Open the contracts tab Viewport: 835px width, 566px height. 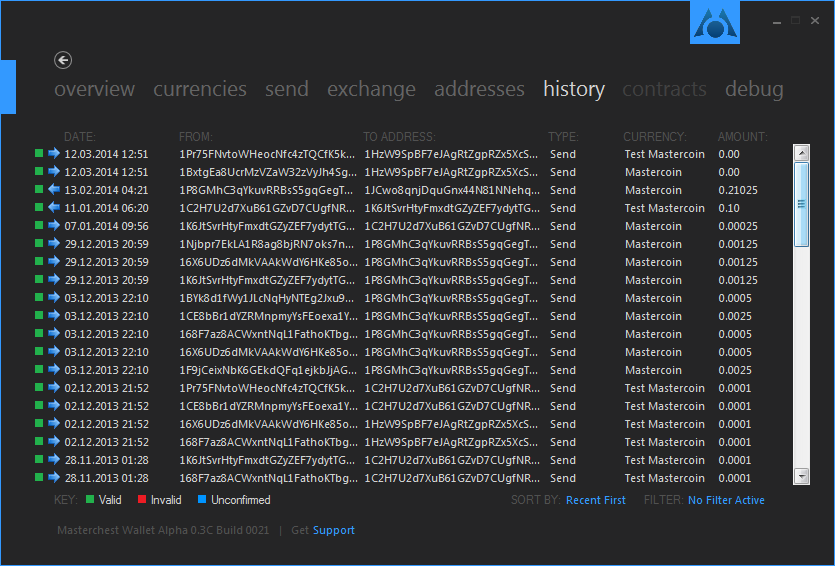(x=664, y=89)
